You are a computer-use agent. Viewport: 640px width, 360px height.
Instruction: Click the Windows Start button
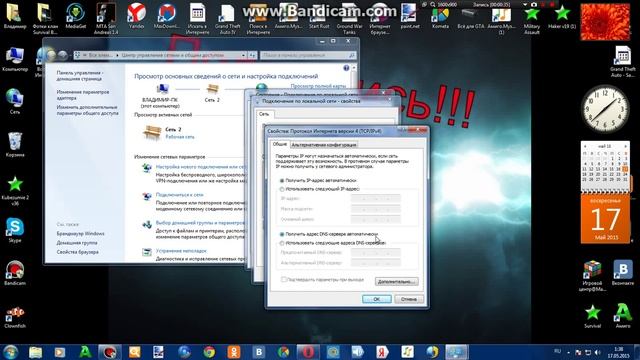click(x=11, y=352)
